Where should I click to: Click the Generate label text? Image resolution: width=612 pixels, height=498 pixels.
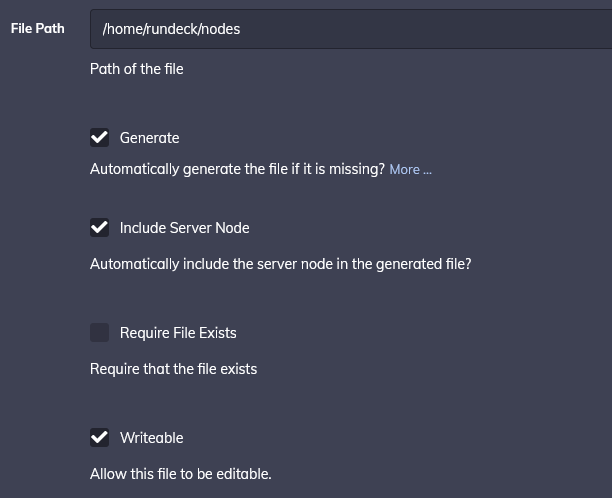point(149,138)
